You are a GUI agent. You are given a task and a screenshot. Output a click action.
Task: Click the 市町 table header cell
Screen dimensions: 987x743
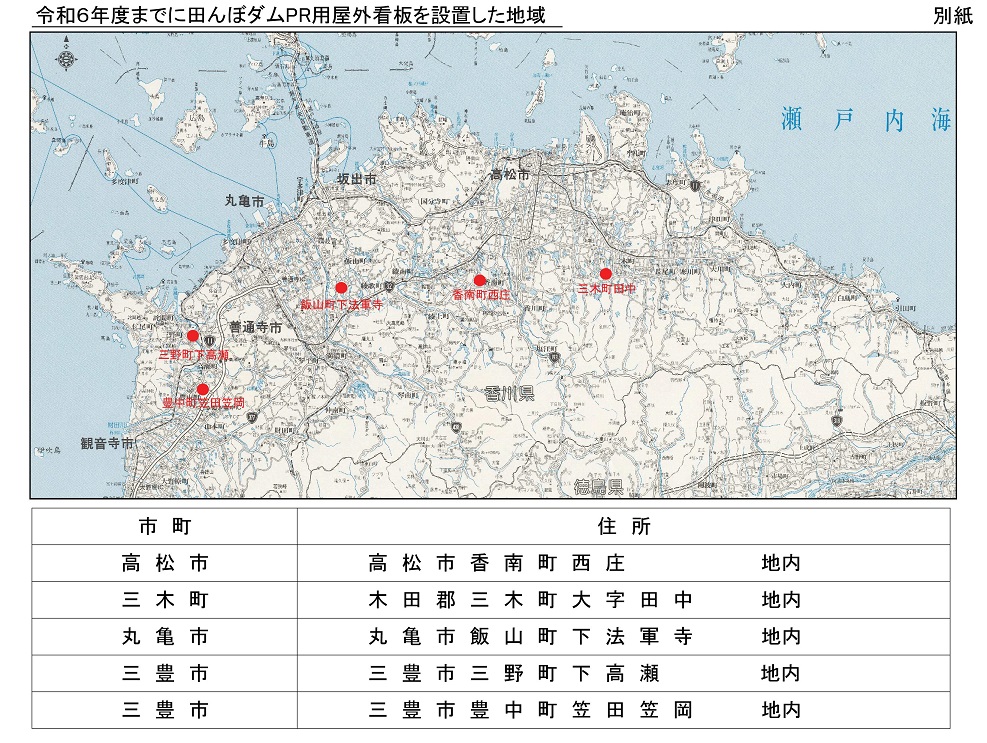(x=164, y=524)
